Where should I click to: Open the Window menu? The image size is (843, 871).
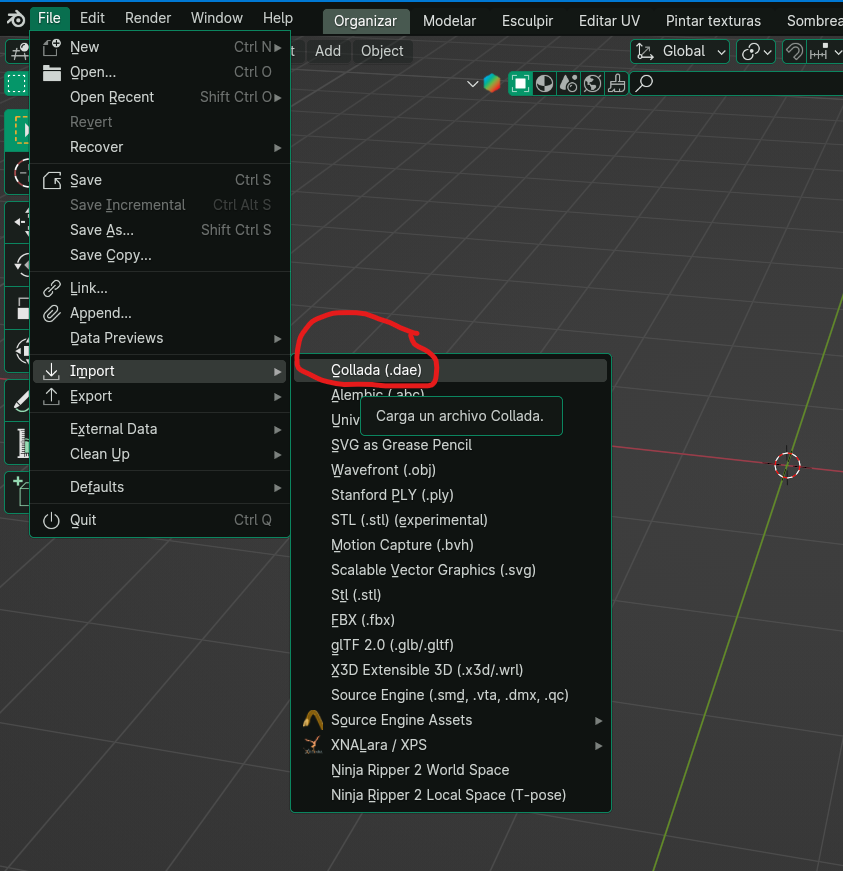tap(217, 18)
